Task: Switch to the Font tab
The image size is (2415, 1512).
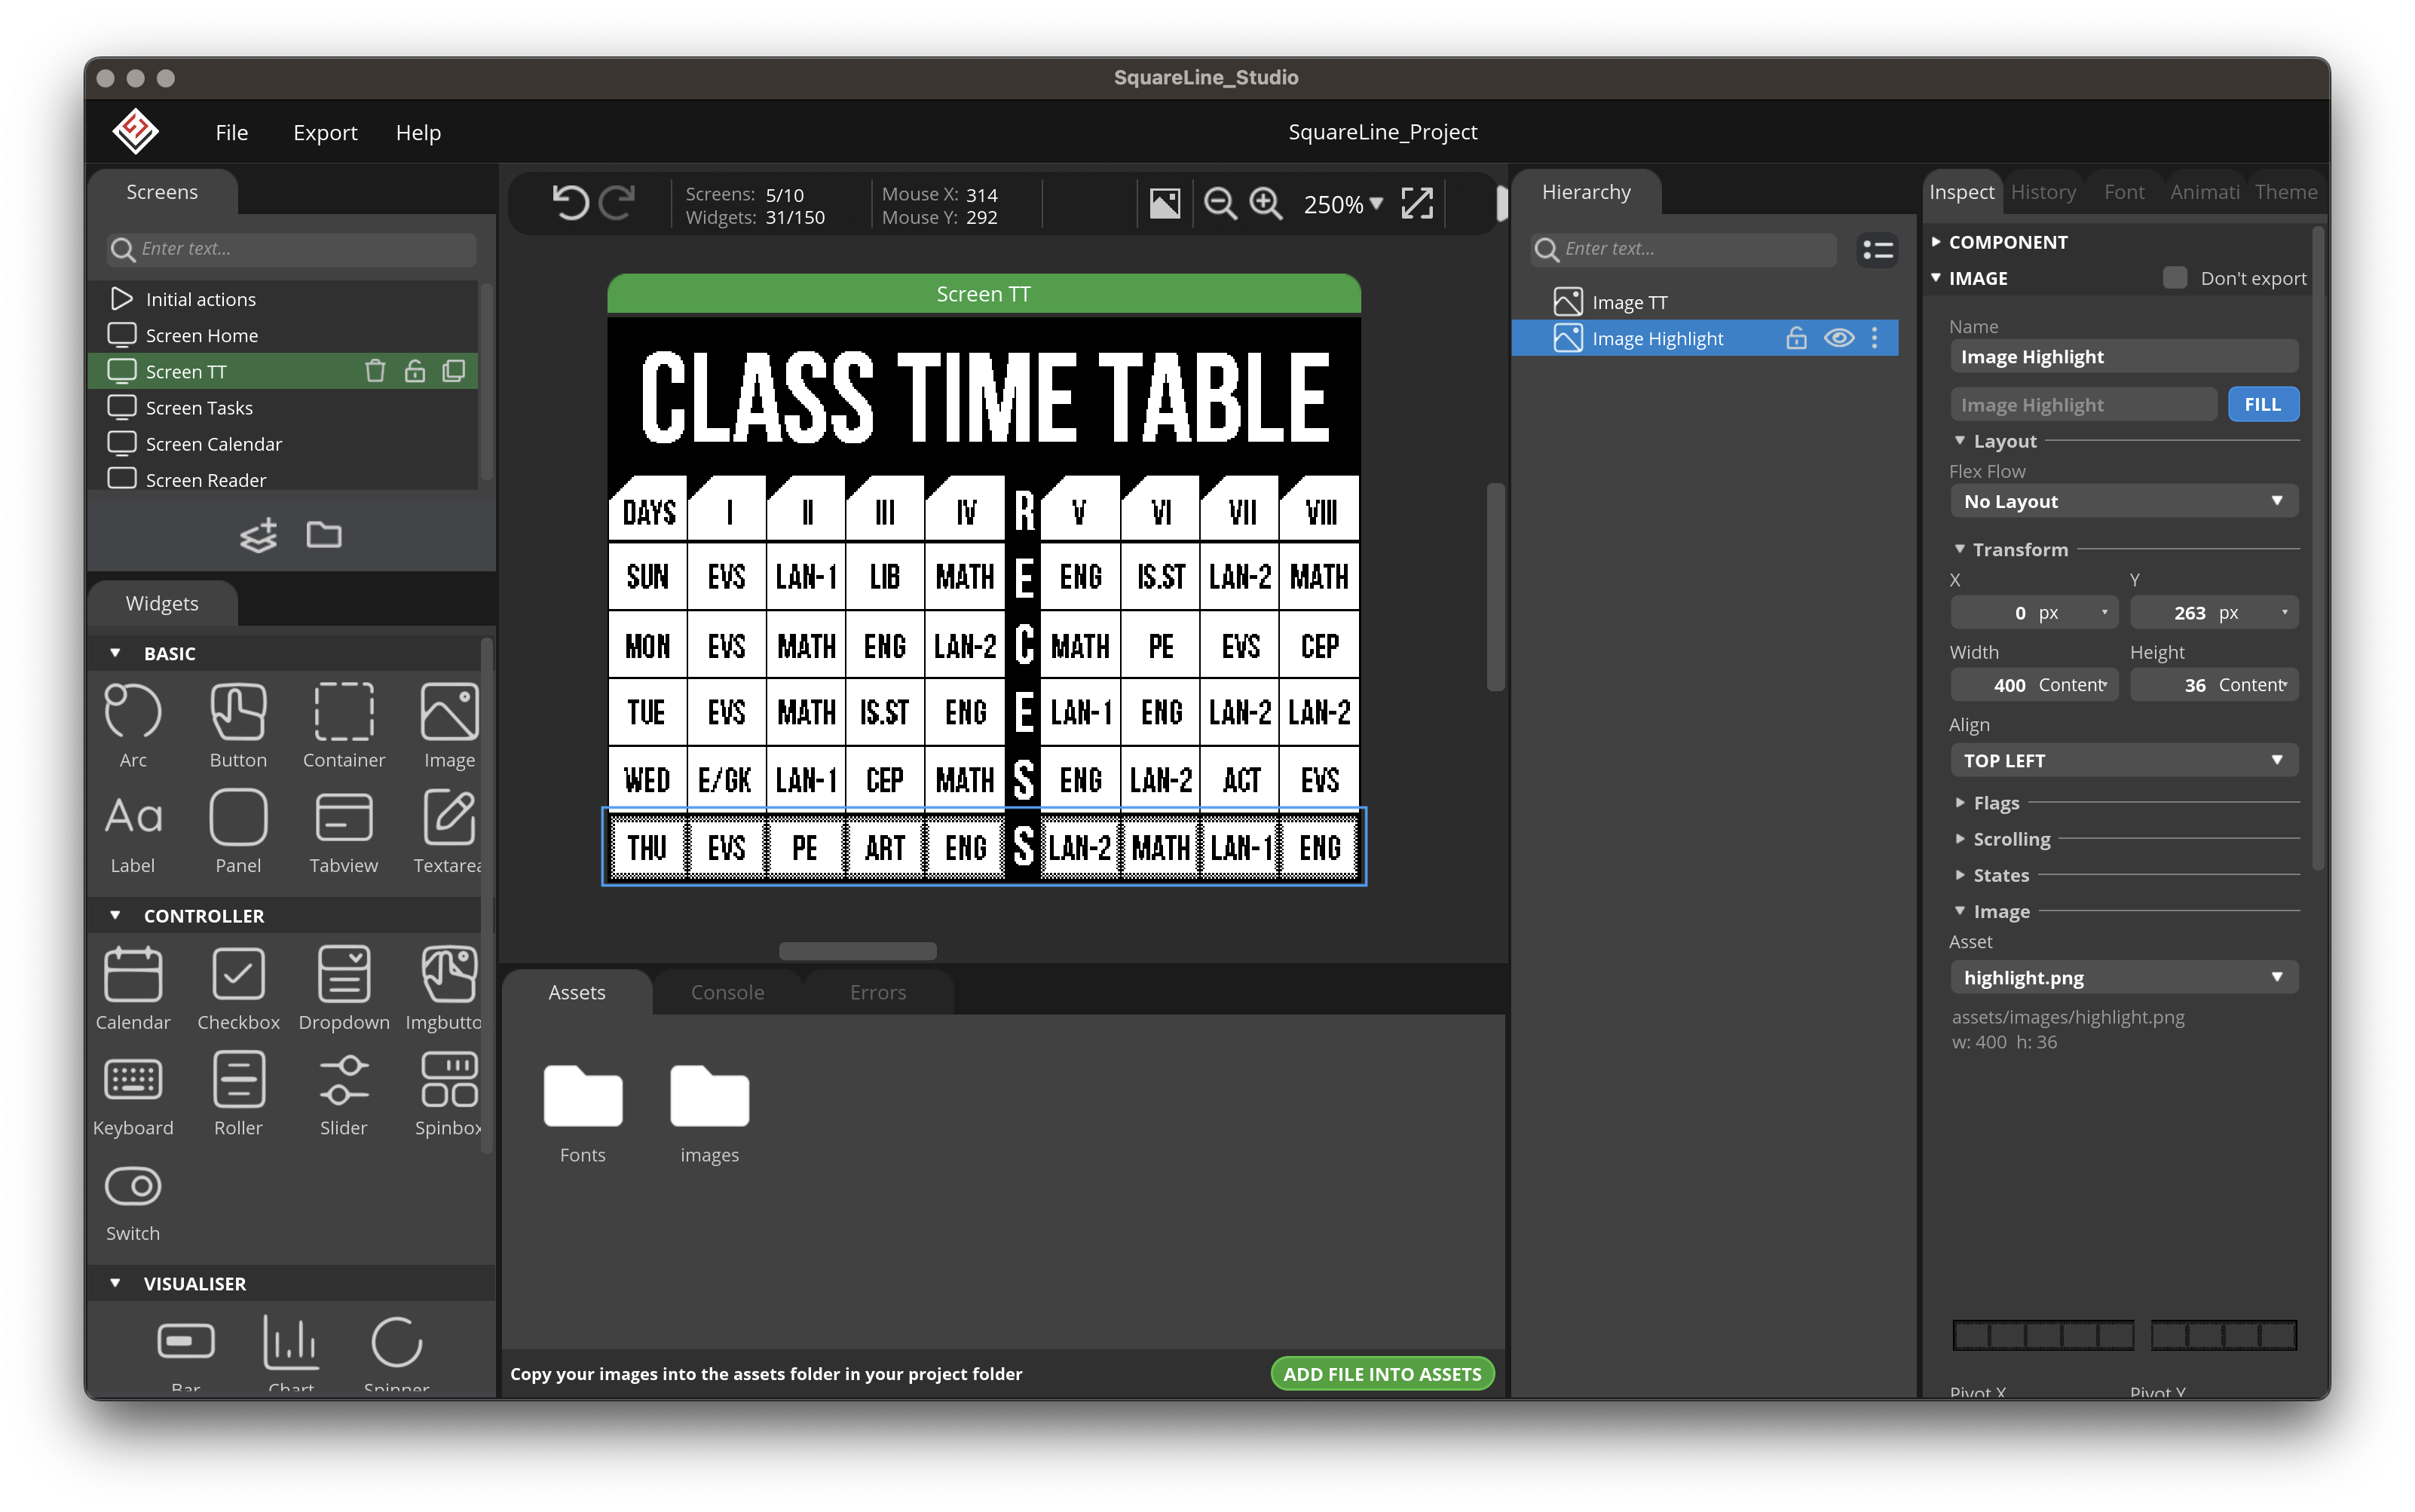Action: click(x=2123, y=192)
